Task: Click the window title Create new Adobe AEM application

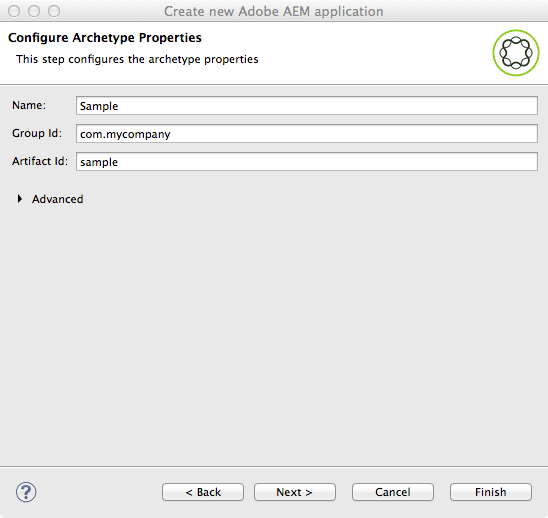Action: 274,12
